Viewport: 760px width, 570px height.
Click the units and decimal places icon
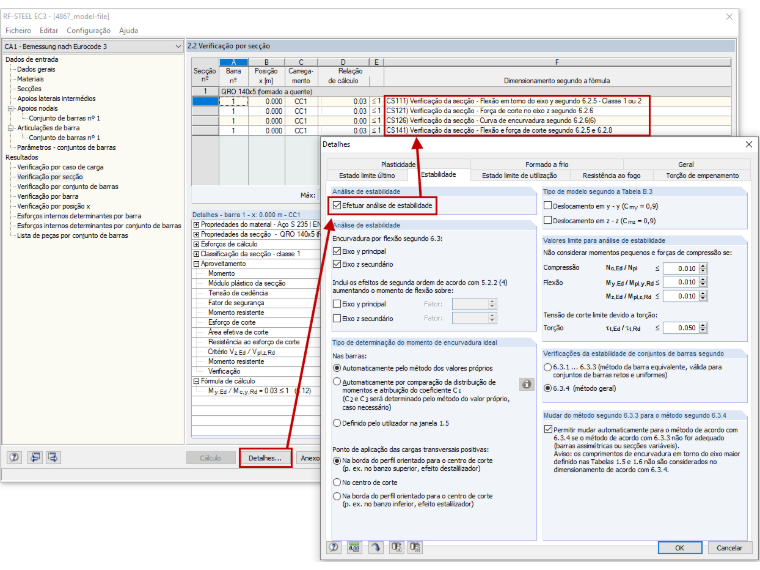click(354, 547)
